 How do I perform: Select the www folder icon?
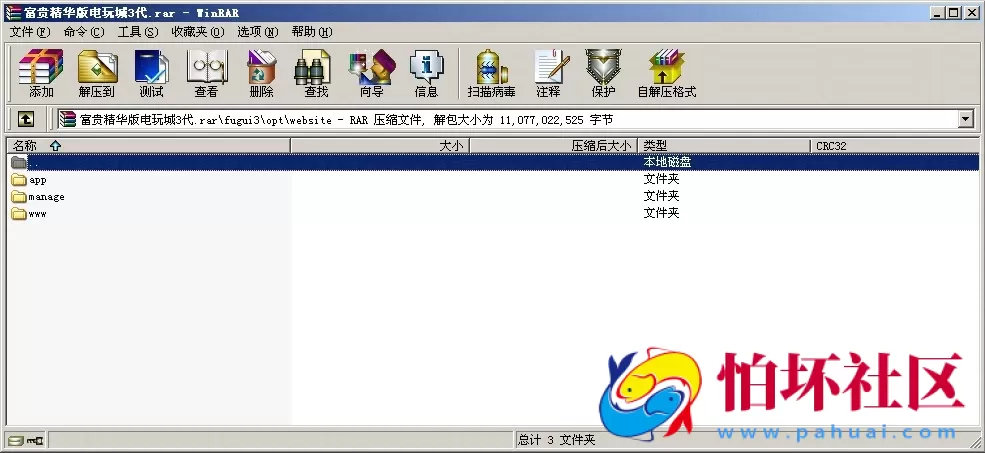click(19, 214)
